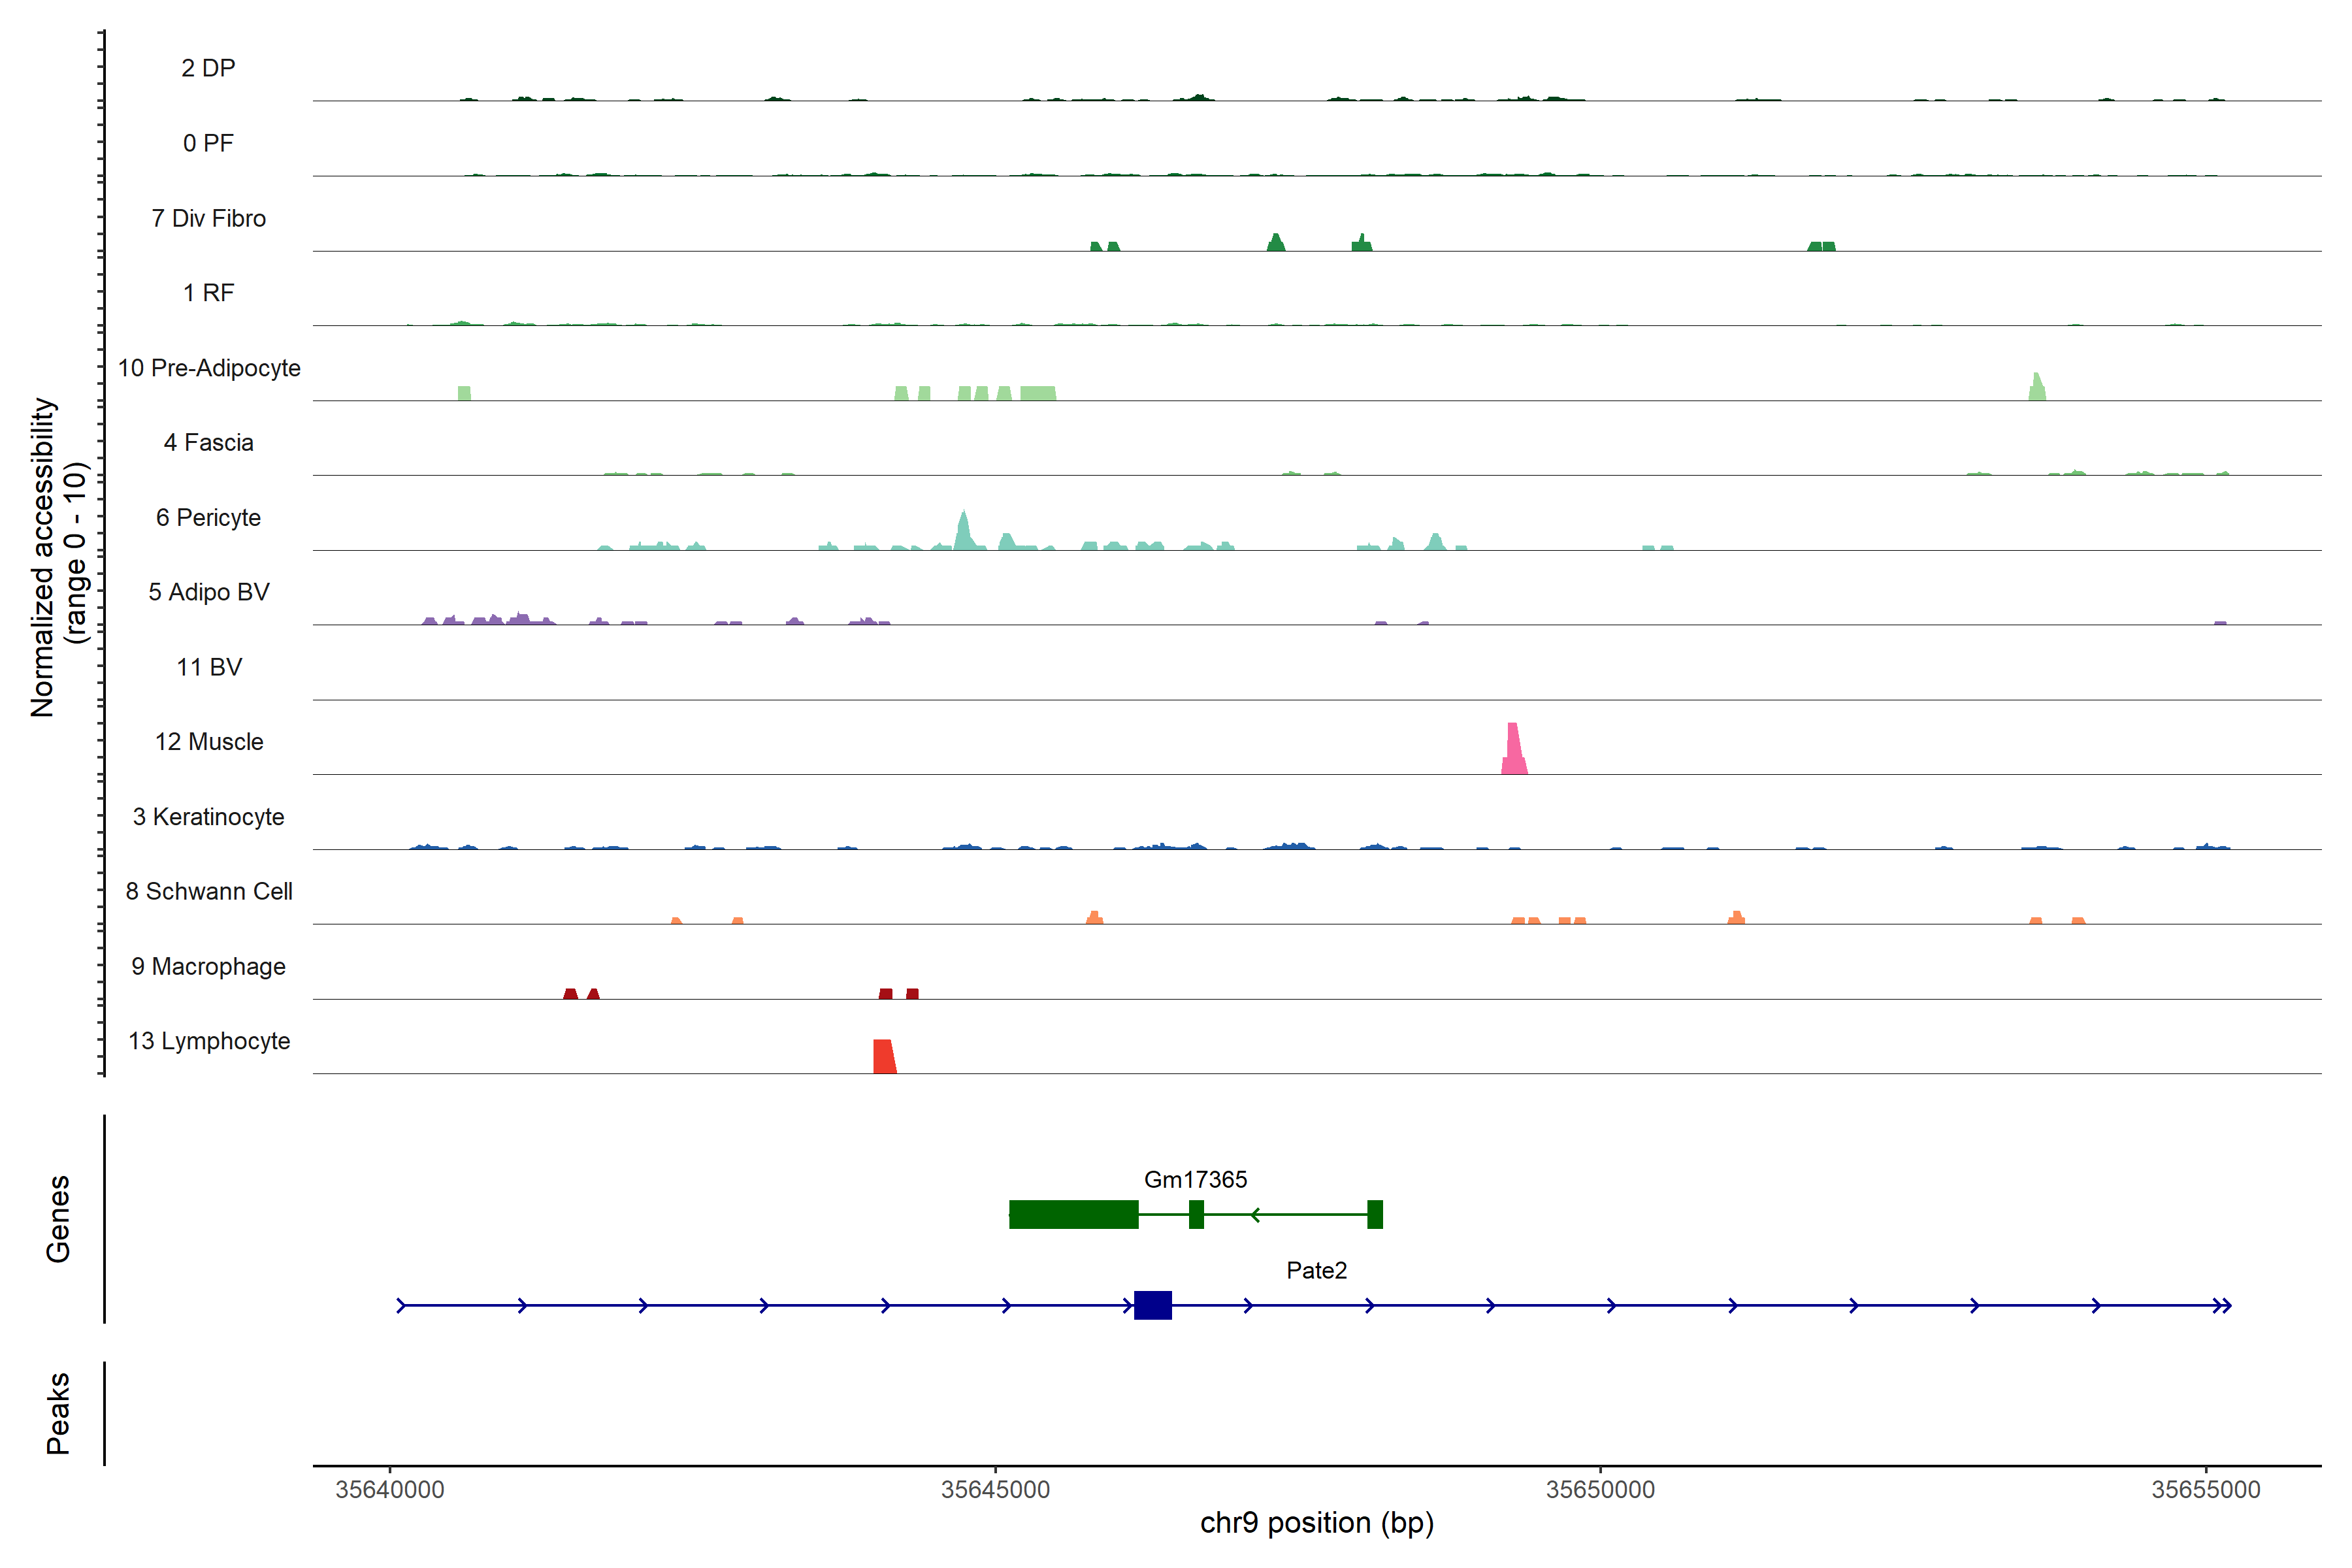This screenshot has height=1568, width=2352.
Task: Click the Pate2 gene label
Action: [x=1316, y=1270]
